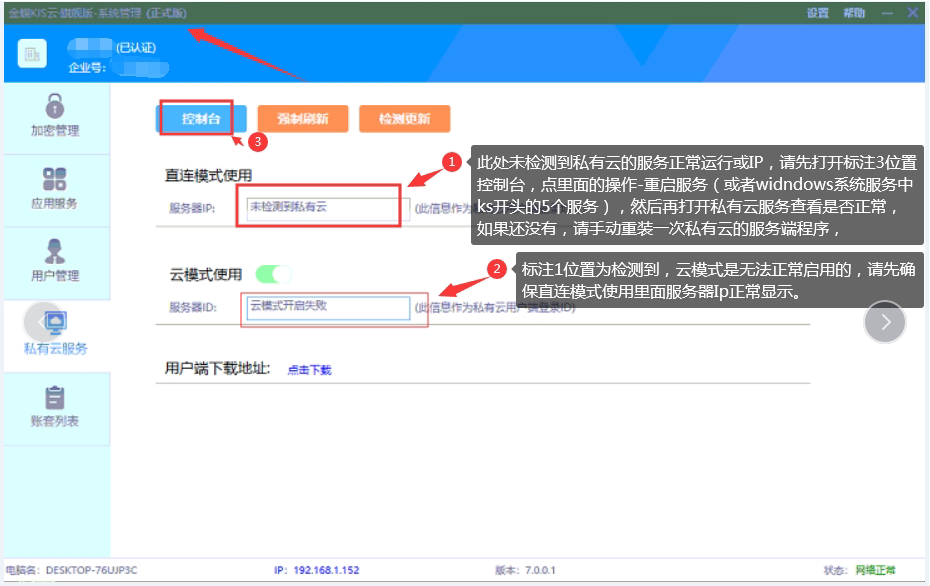Click the IP address 192.168.1.152 in status bar
The height and width of the screenshot is (586, 930).
click(x=326, y=570)
